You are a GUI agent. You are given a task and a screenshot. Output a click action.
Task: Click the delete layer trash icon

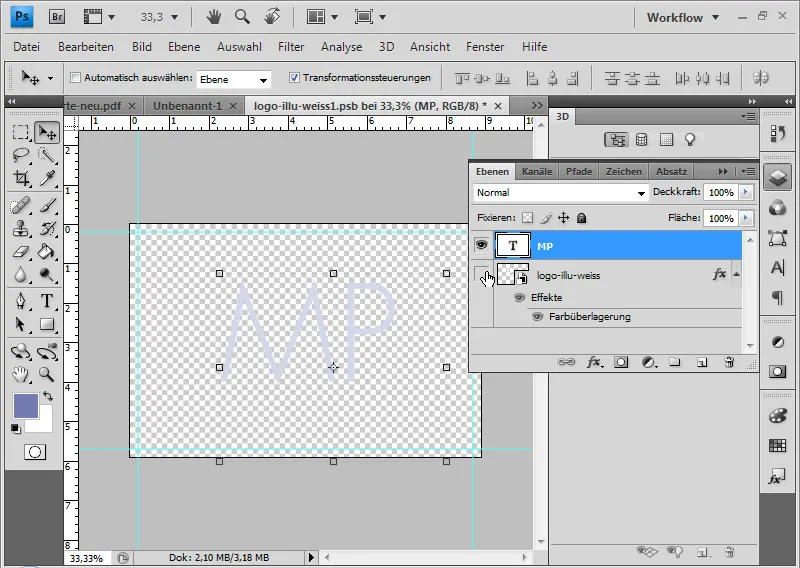coord(729,362)
